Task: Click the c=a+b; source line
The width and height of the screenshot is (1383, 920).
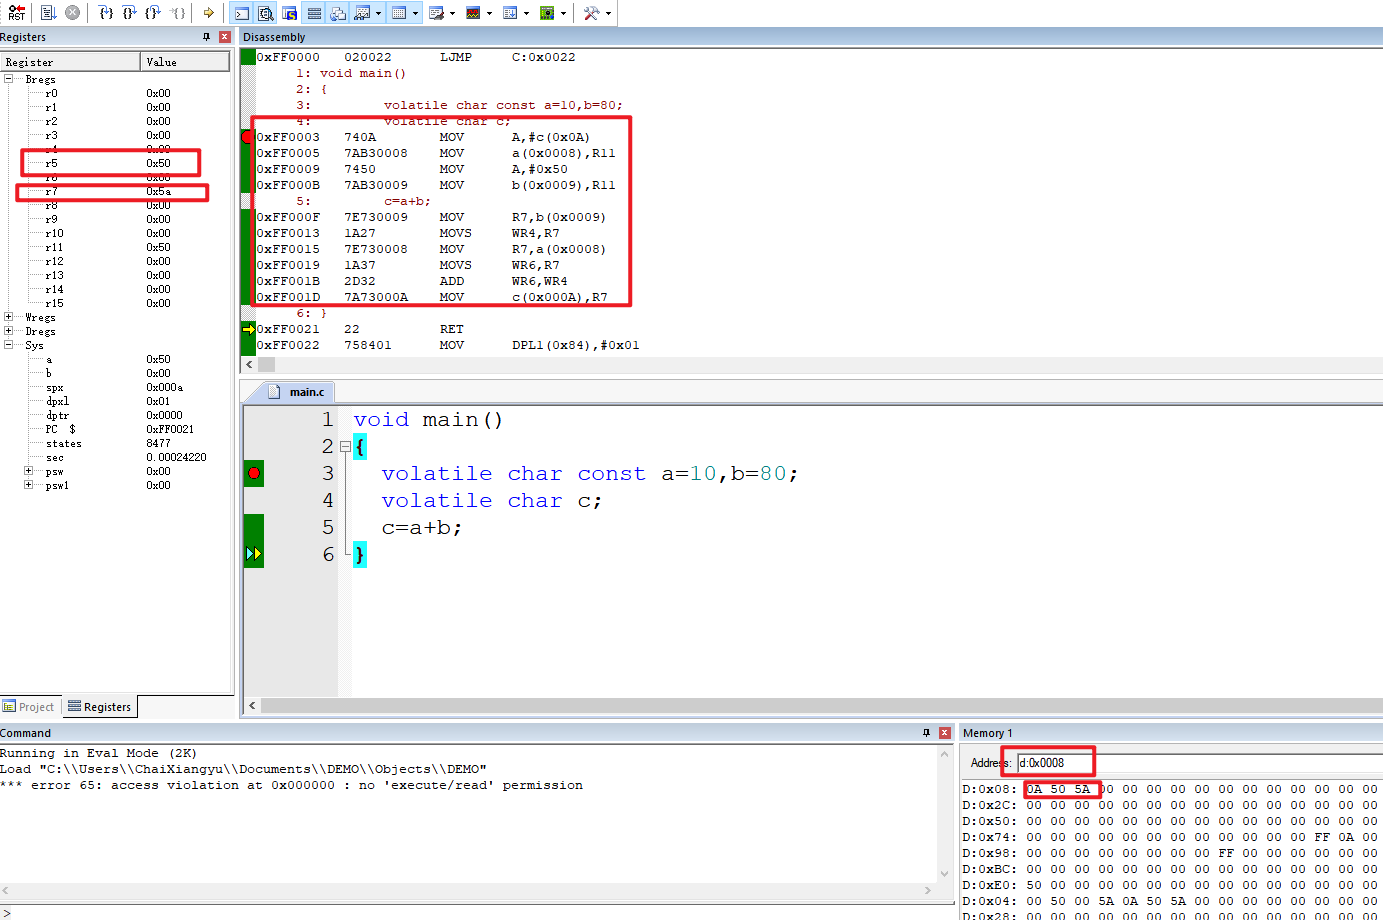Action: pyautogui.click(x=422, y=527)
